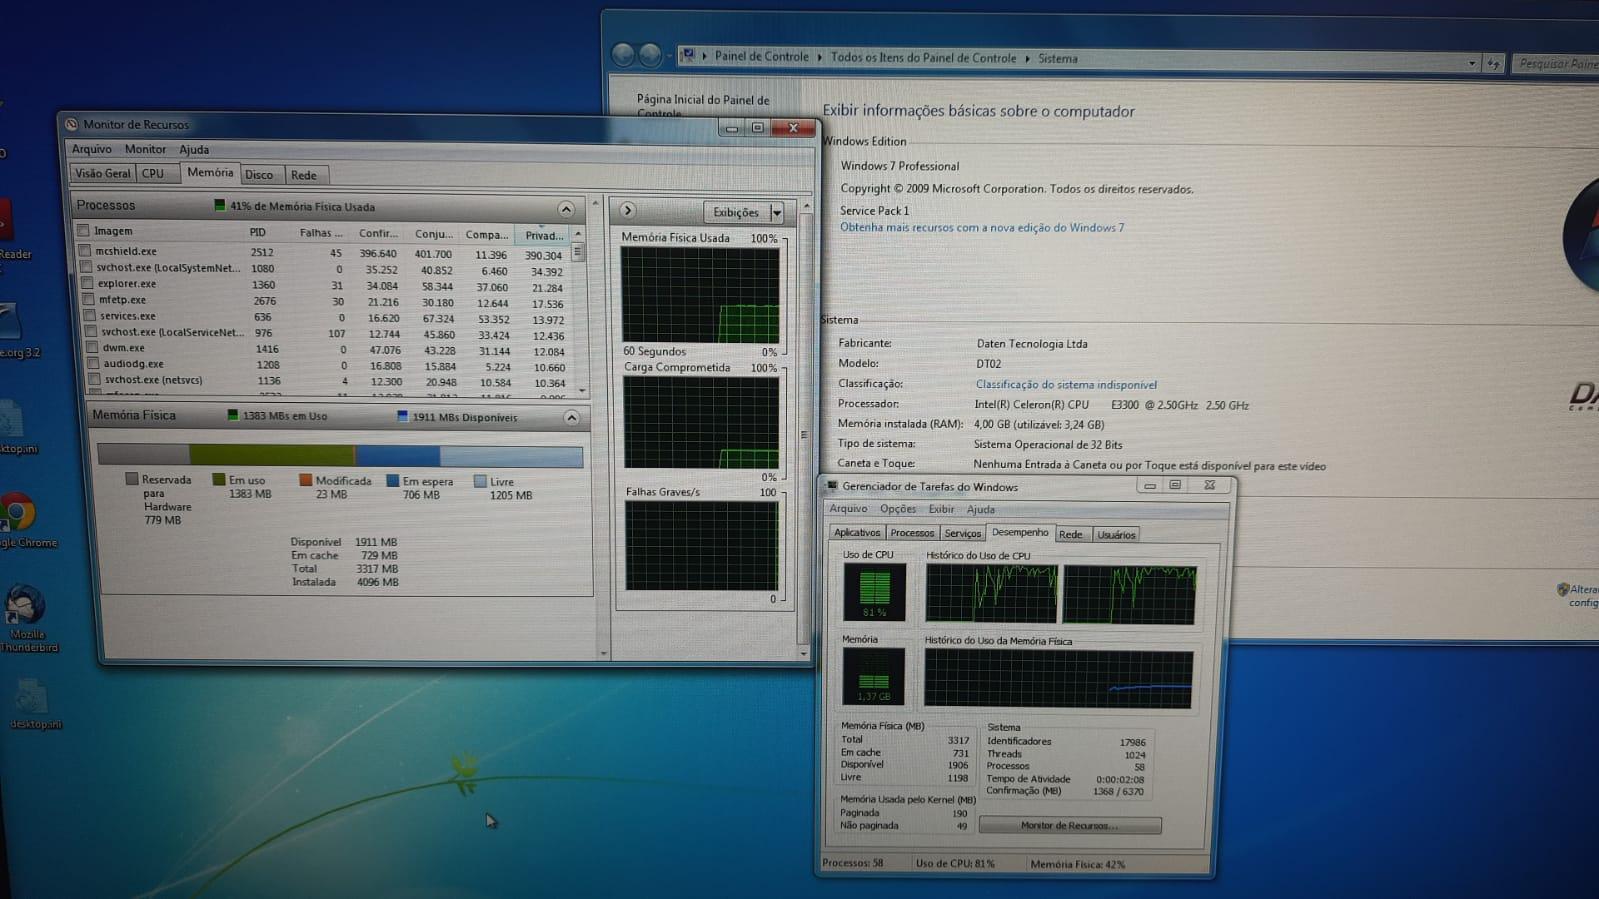
Task: Switch to the Rede tab in Monitor de Recursos
Action: tap(304, 175)
